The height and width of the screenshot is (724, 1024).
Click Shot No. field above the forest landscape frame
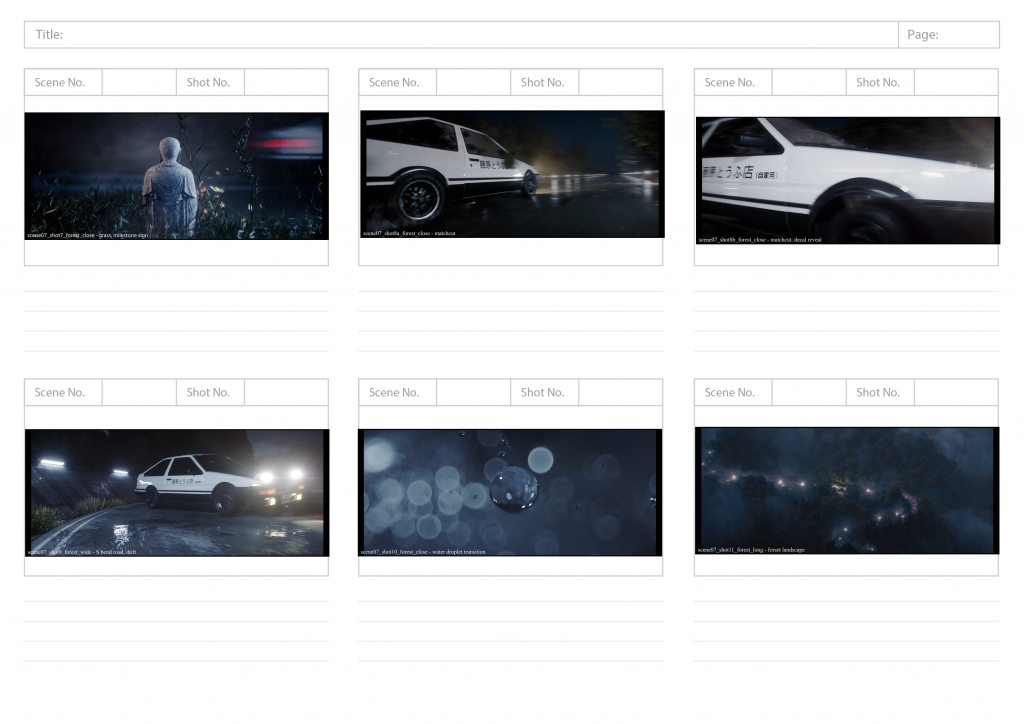pos(956,392)
